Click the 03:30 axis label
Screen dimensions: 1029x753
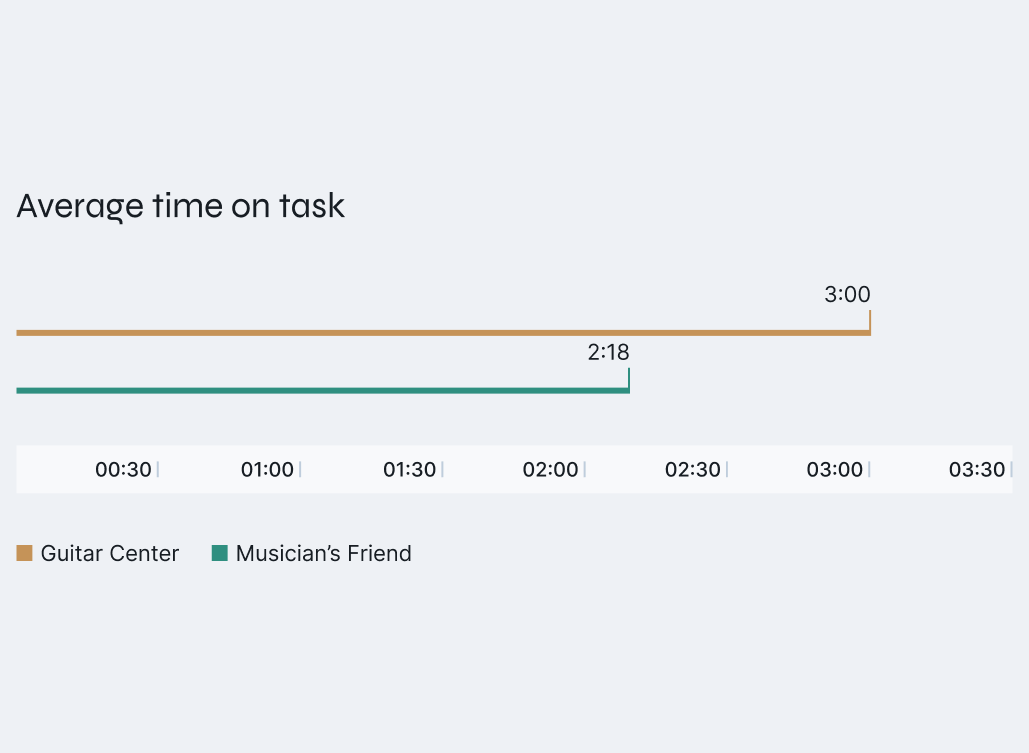click(x=976, y=470)
